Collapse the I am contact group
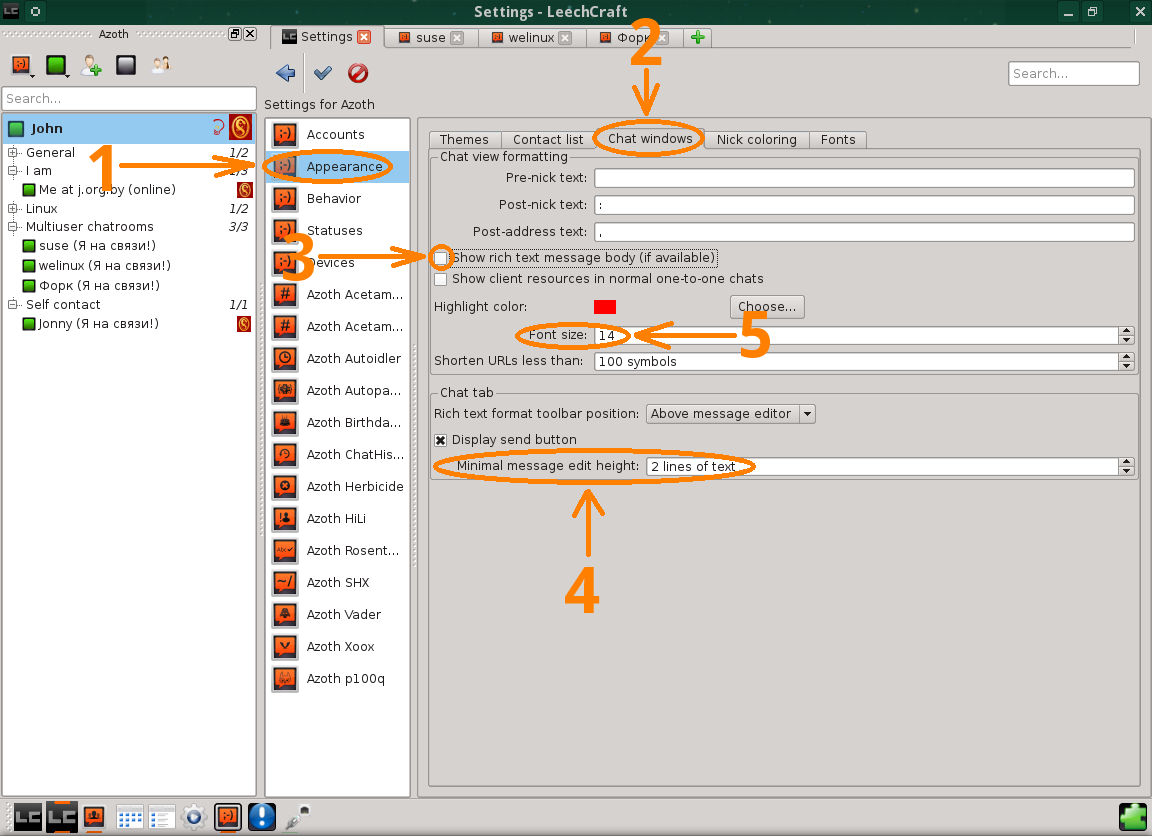1152x836 pixels. pyautogui.click(x=12, y=170)
